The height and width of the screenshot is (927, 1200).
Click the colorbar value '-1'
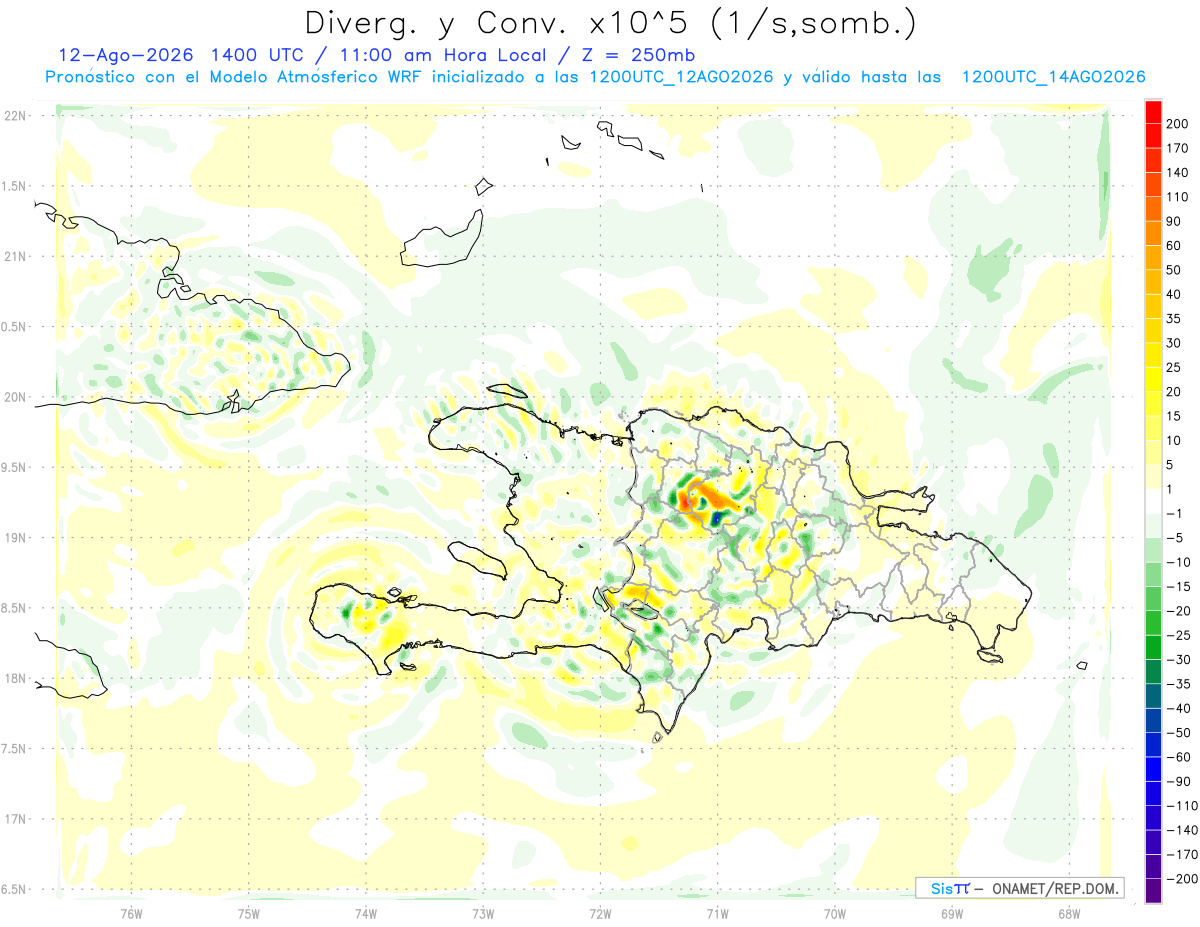(1176, 514)
